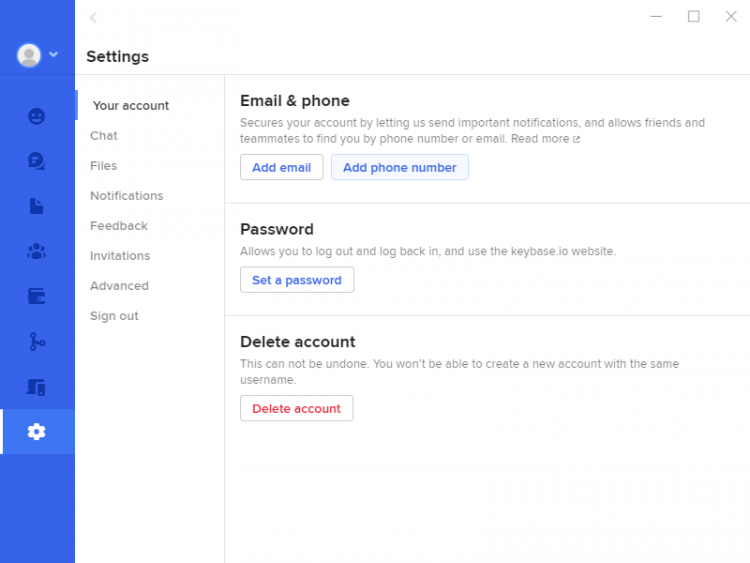Open the Git icon in sidebar

[x=37, y=342]
